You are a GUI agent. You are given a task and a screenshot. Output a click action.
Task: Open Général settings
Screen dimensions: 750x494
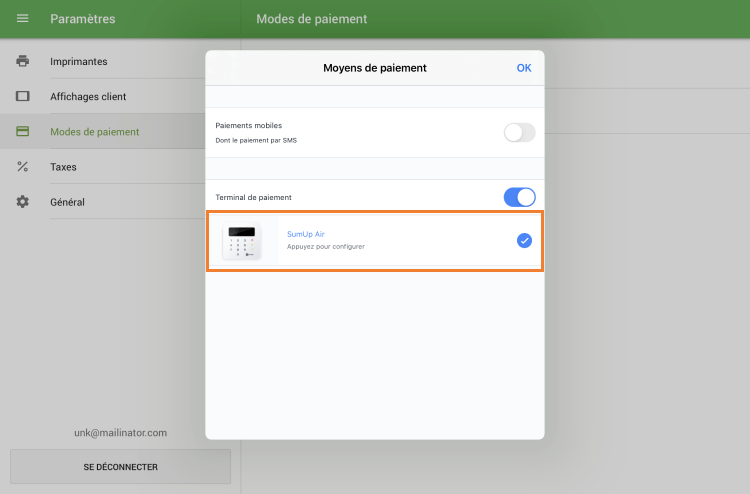103,202
